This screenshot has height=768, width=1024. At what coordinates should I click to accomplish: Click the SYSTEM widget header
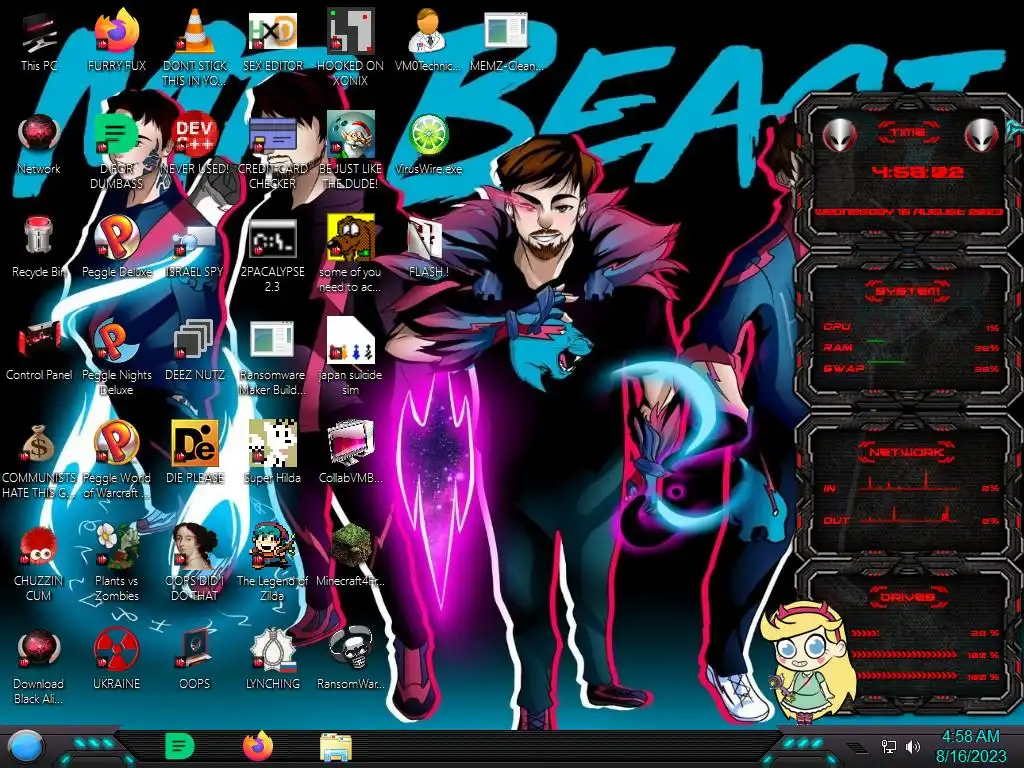[x=908, y=291]
